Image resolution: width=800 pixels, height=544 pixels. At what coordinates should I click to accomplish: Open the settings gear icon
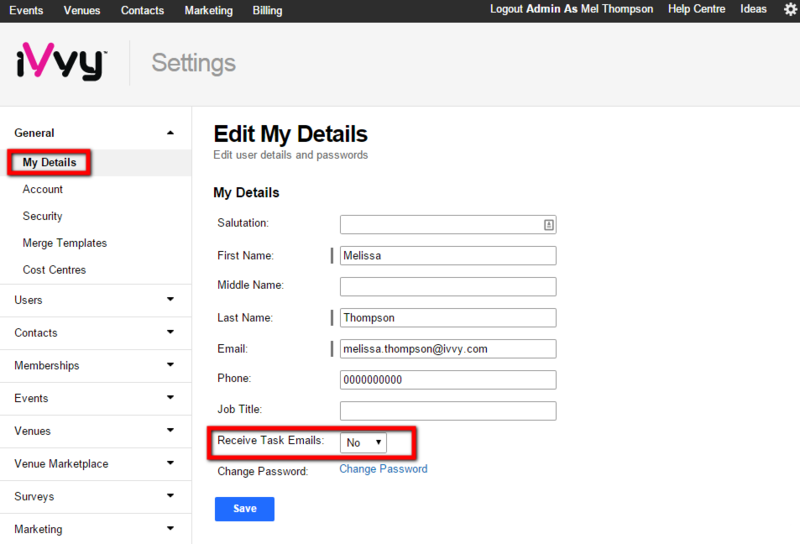(791, 10)
